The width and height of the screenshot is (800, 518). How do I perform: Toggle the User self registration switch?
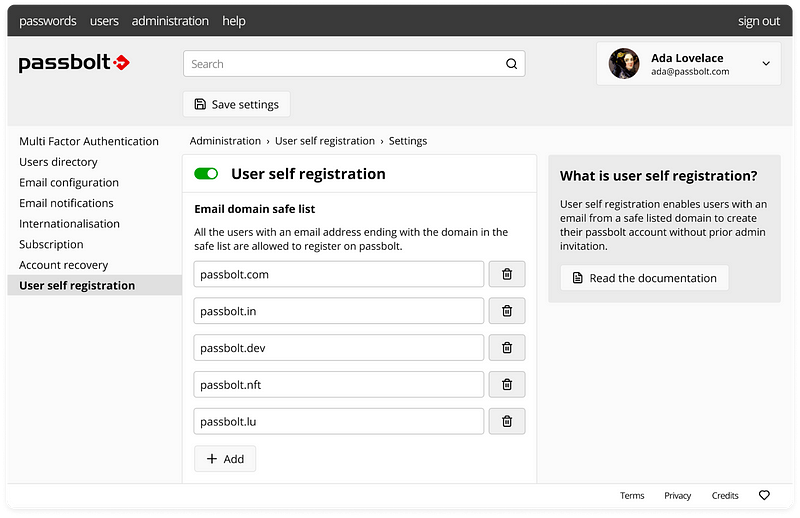(206, 174)
